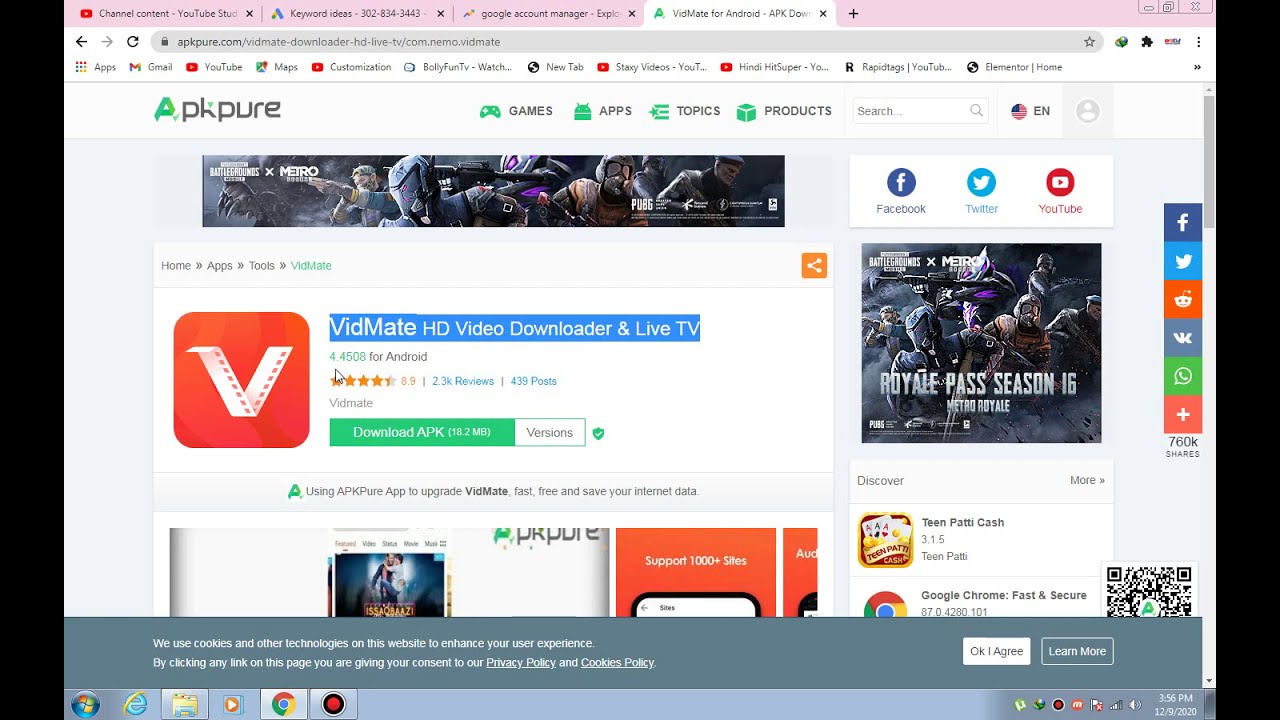
Task: Open the APPS menu
Action: (x=602, y=111)
